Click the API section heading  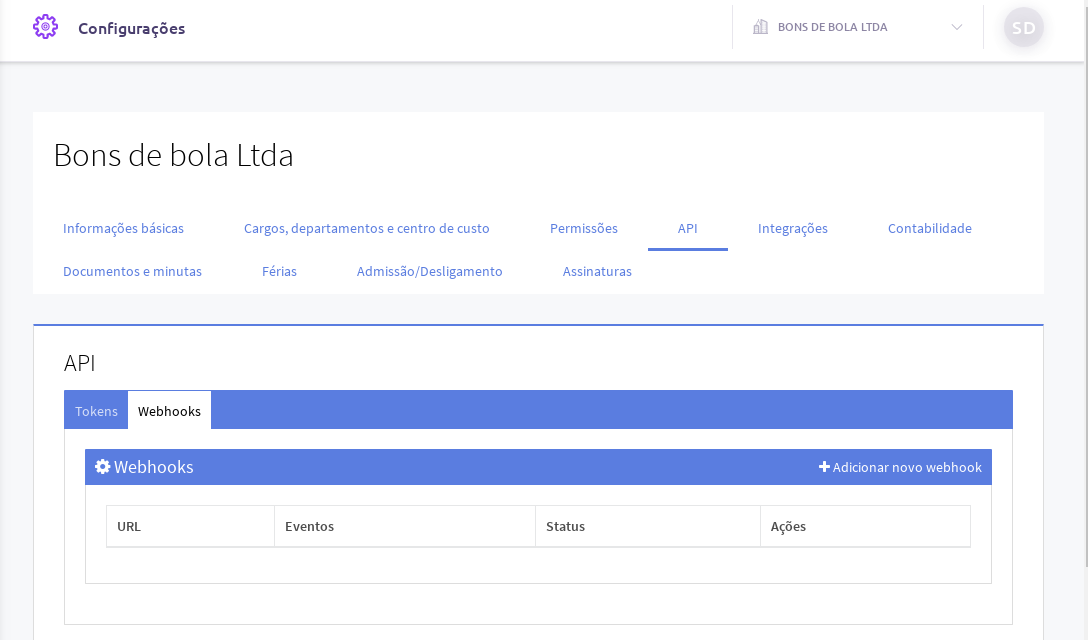pos(80,363)
